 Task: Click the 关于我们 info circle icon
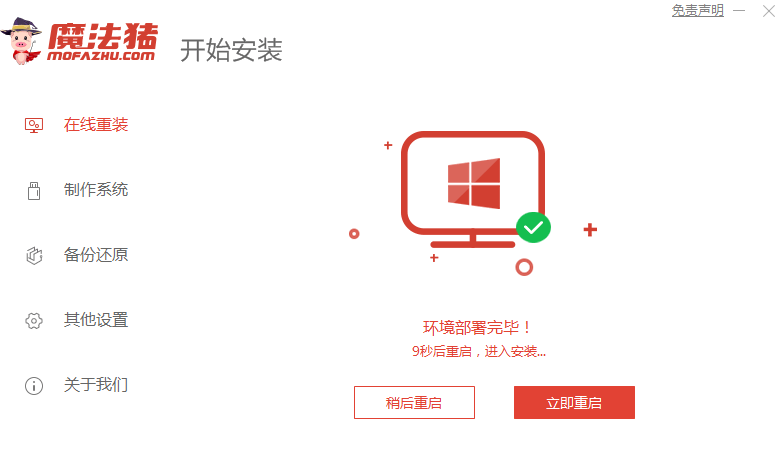pyautogui.click(x=34, y=385)
